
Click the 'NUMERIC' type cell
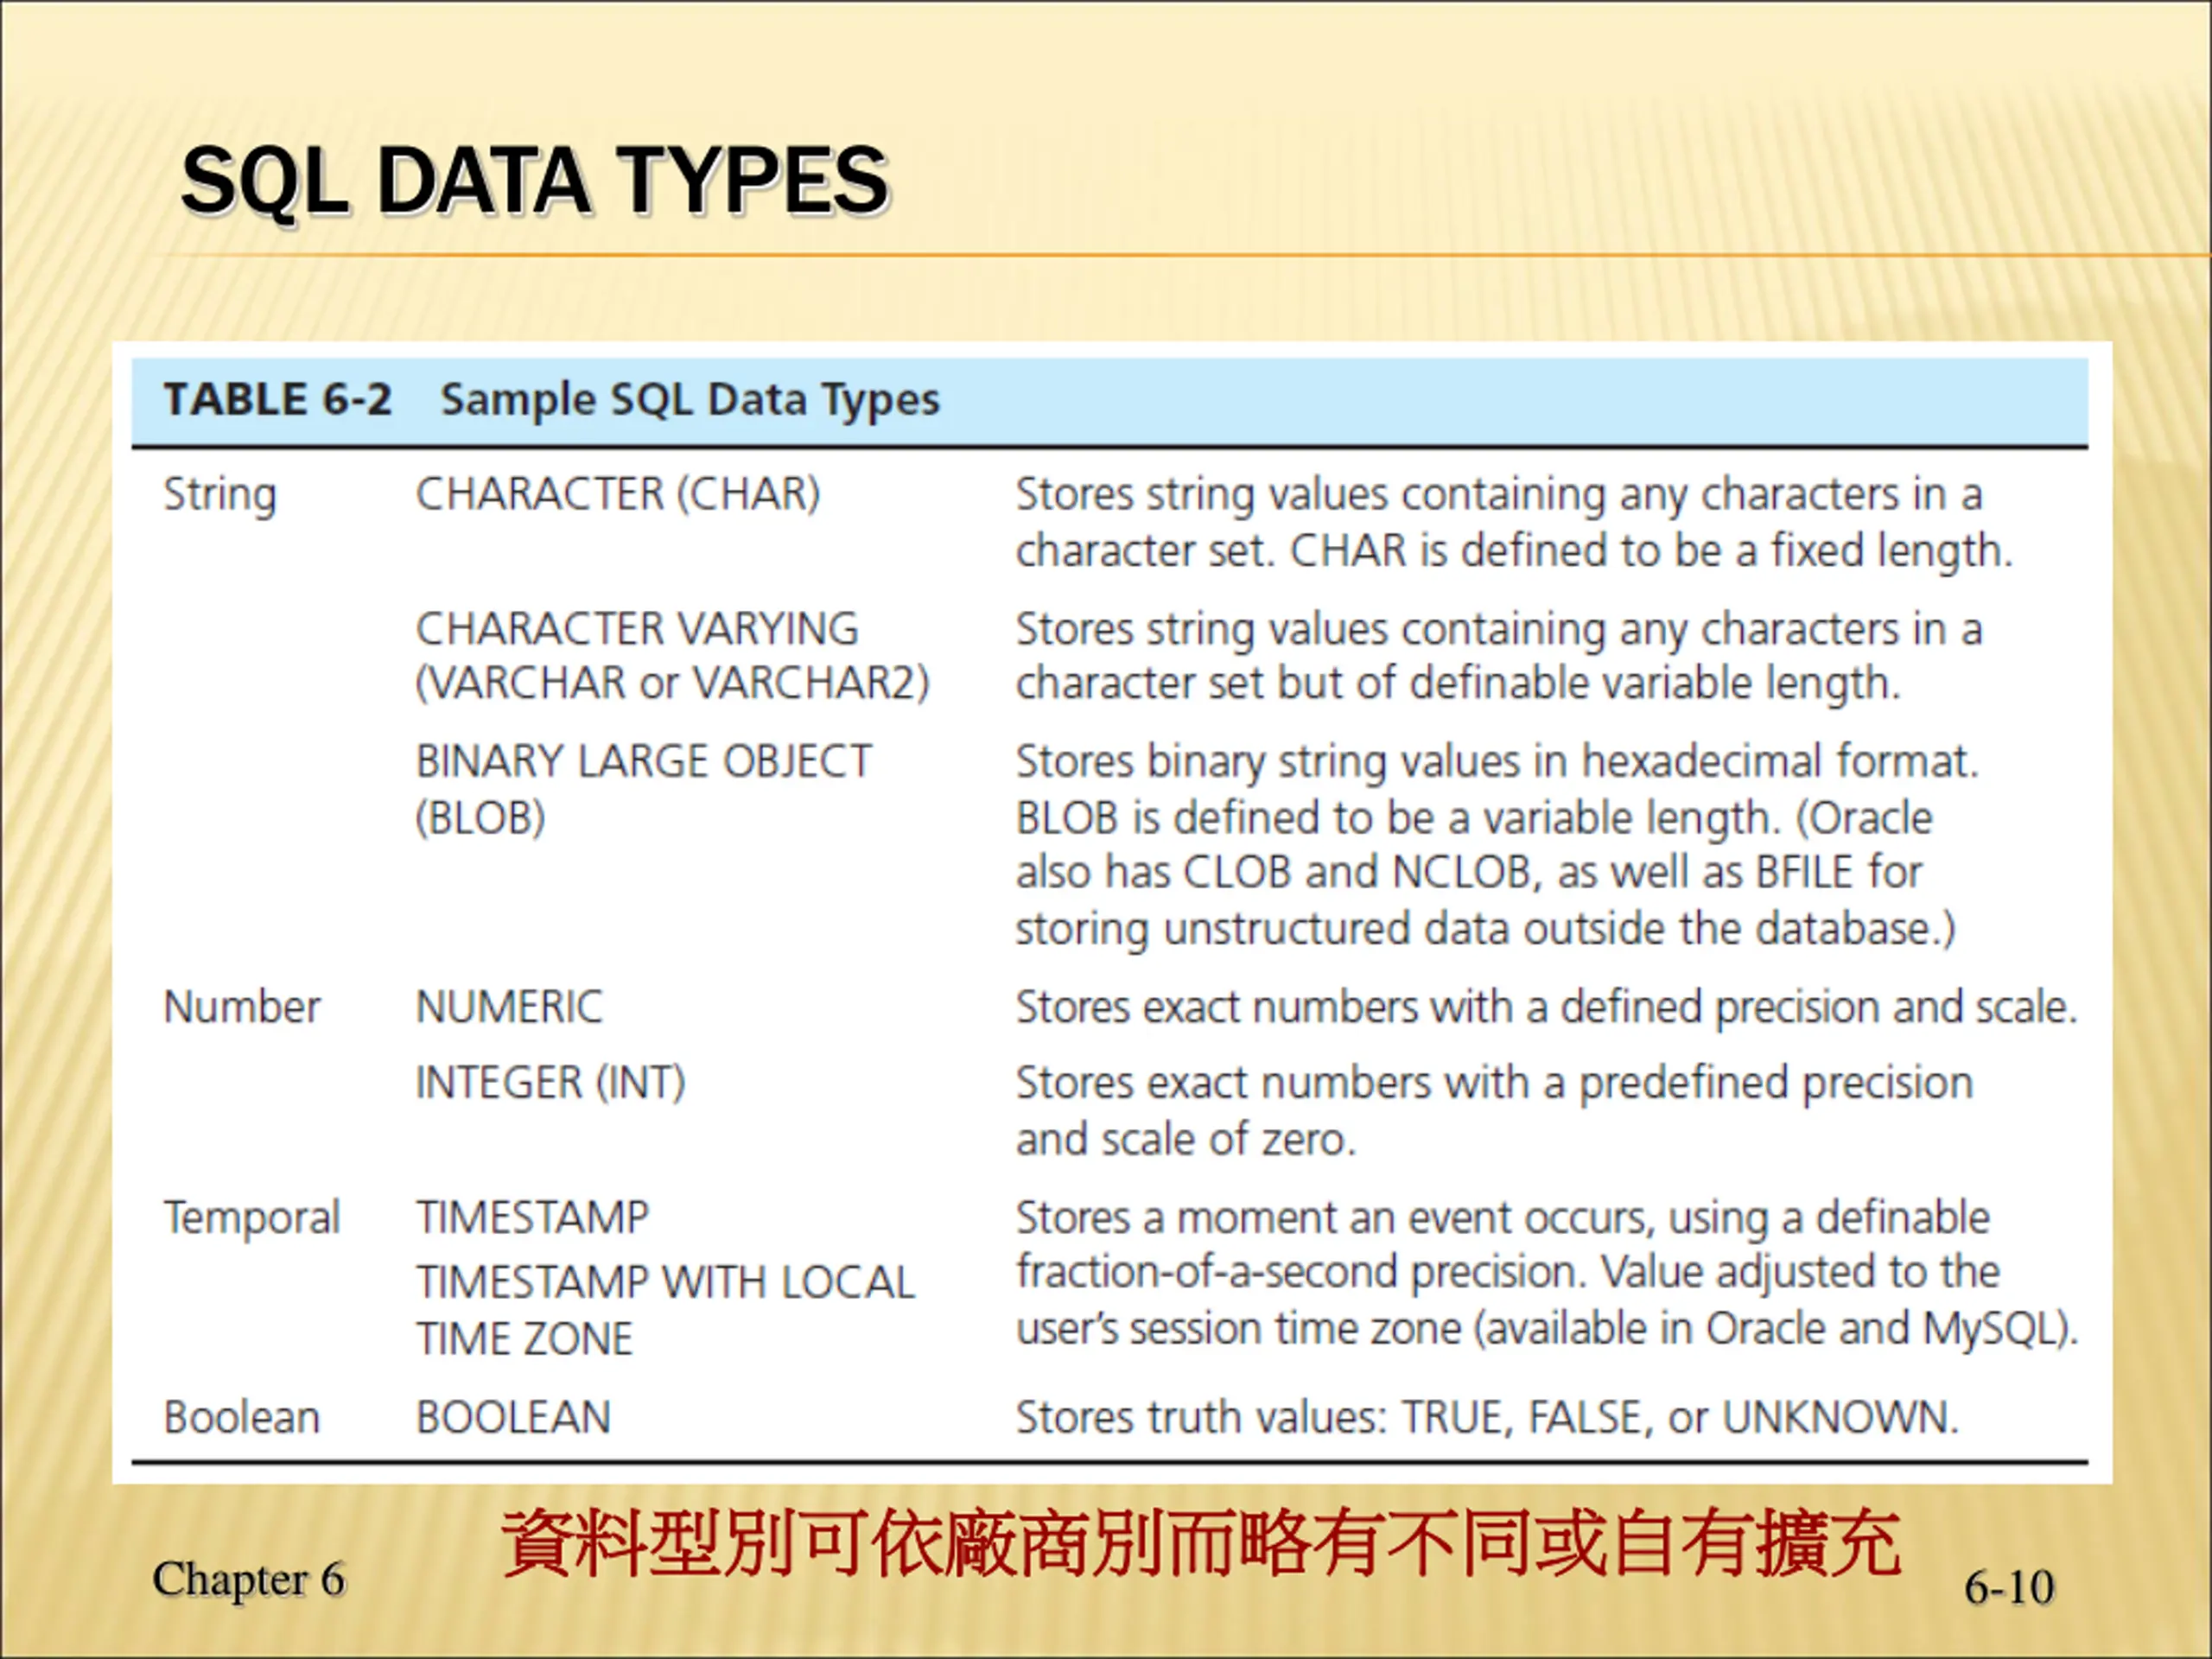(509, 1007)
